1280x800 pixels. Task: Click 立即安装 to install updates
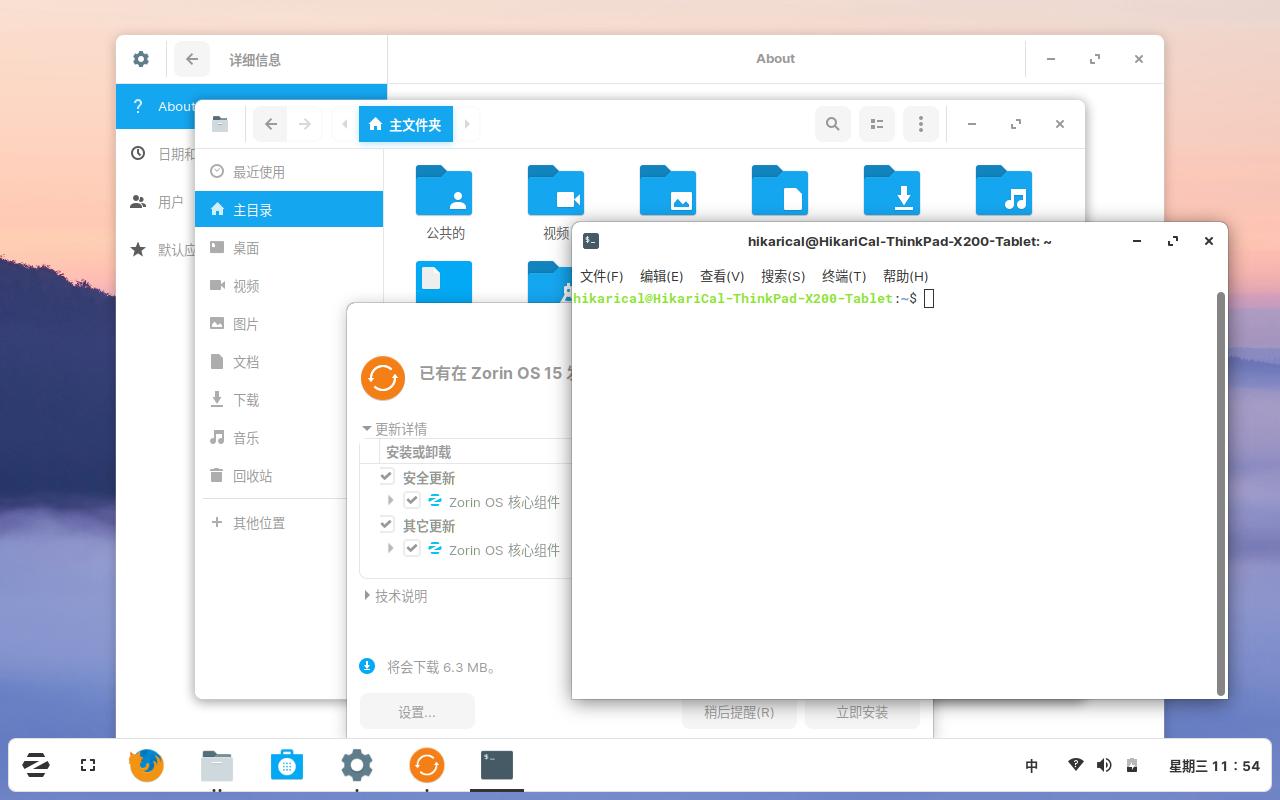click(x=862, y=711)
